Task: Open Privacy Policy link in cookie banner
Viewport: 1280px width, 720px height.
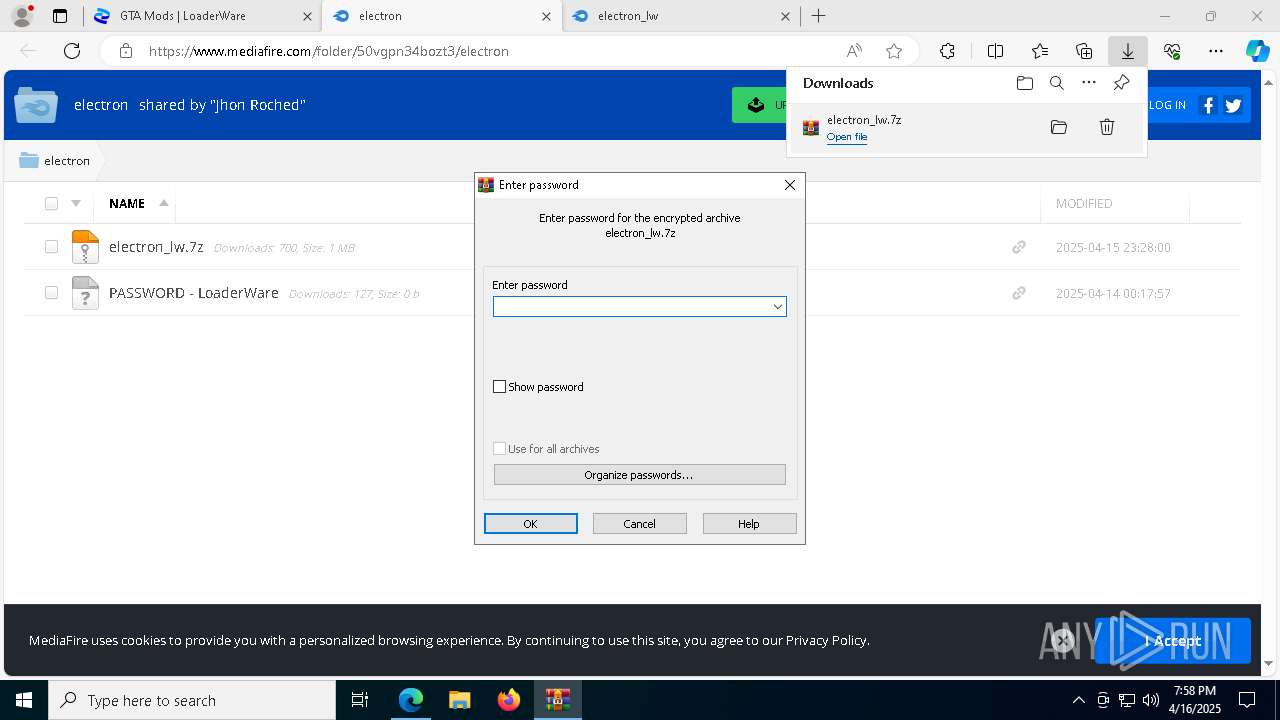Action: 826,641
